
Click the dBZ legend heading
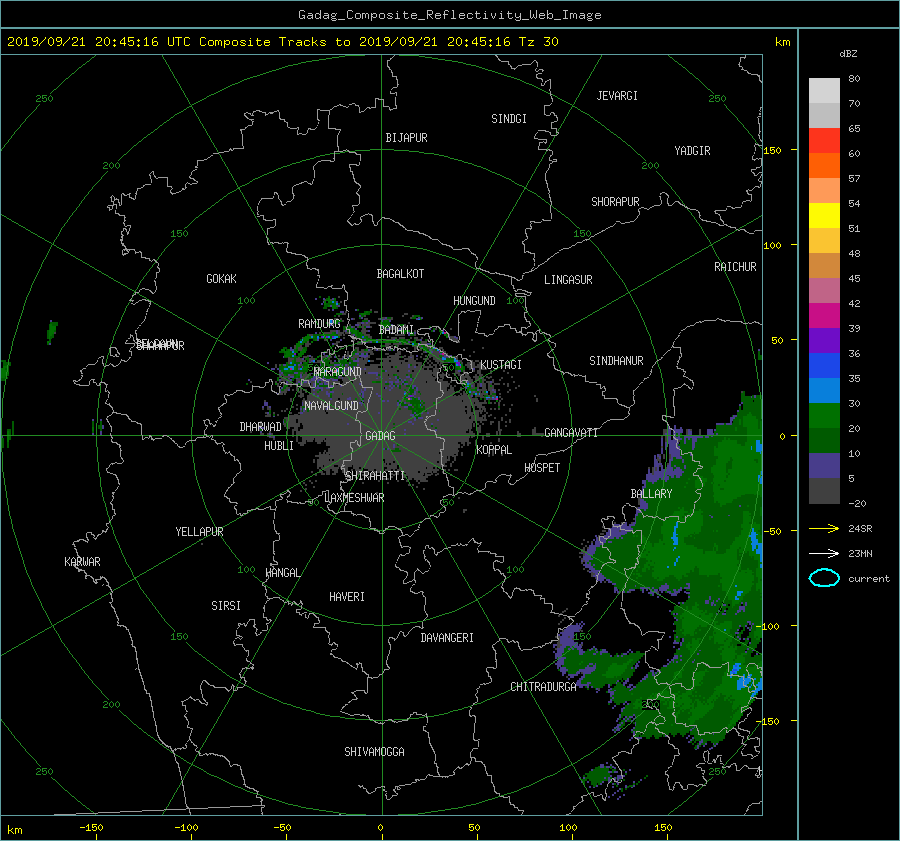pos(848,53)
